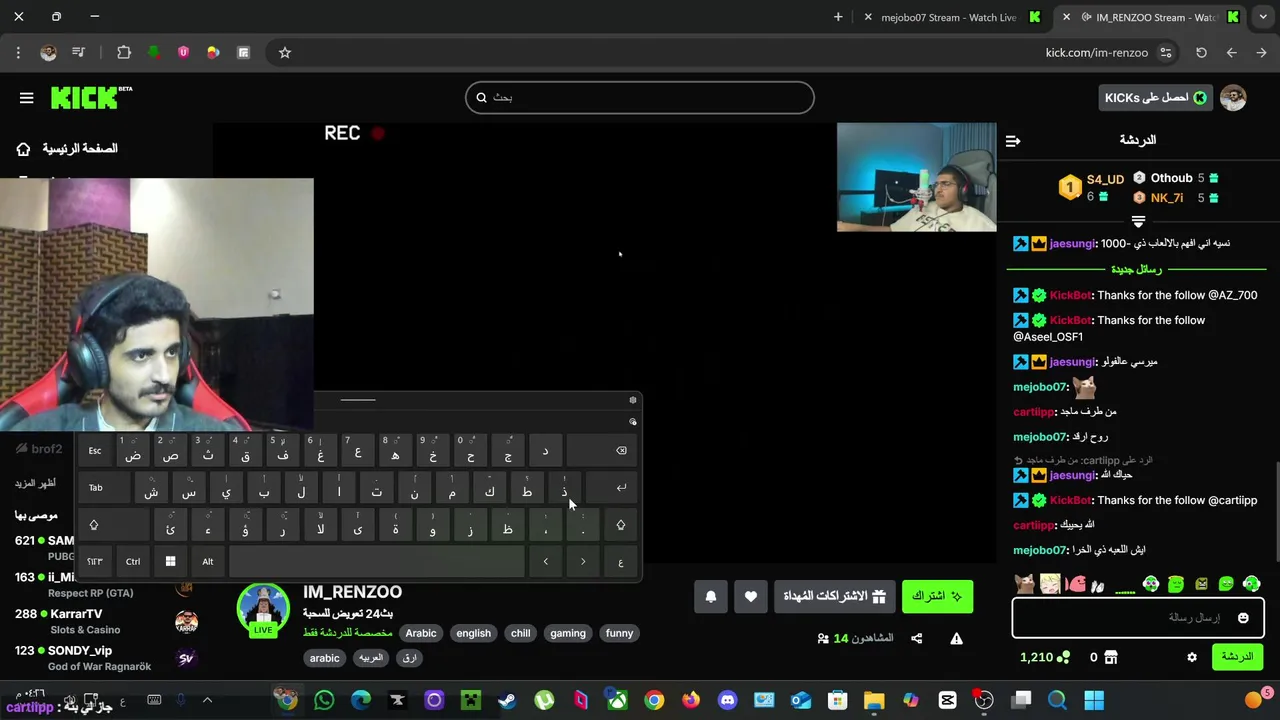Open the Chrome three-dot menu
The width and height of the screenshot is (1280, 720).
pyautogui.click(x=18, y=52)
